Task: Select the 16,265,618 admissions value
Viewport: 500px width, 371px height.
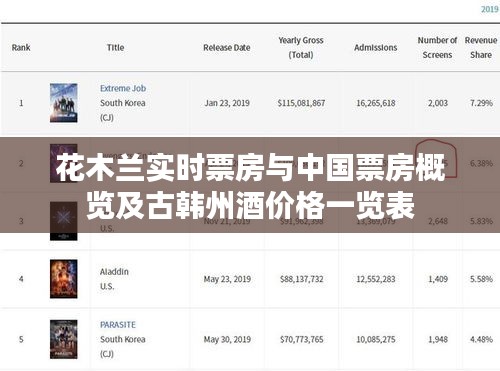Action: (x=376, y=103)
